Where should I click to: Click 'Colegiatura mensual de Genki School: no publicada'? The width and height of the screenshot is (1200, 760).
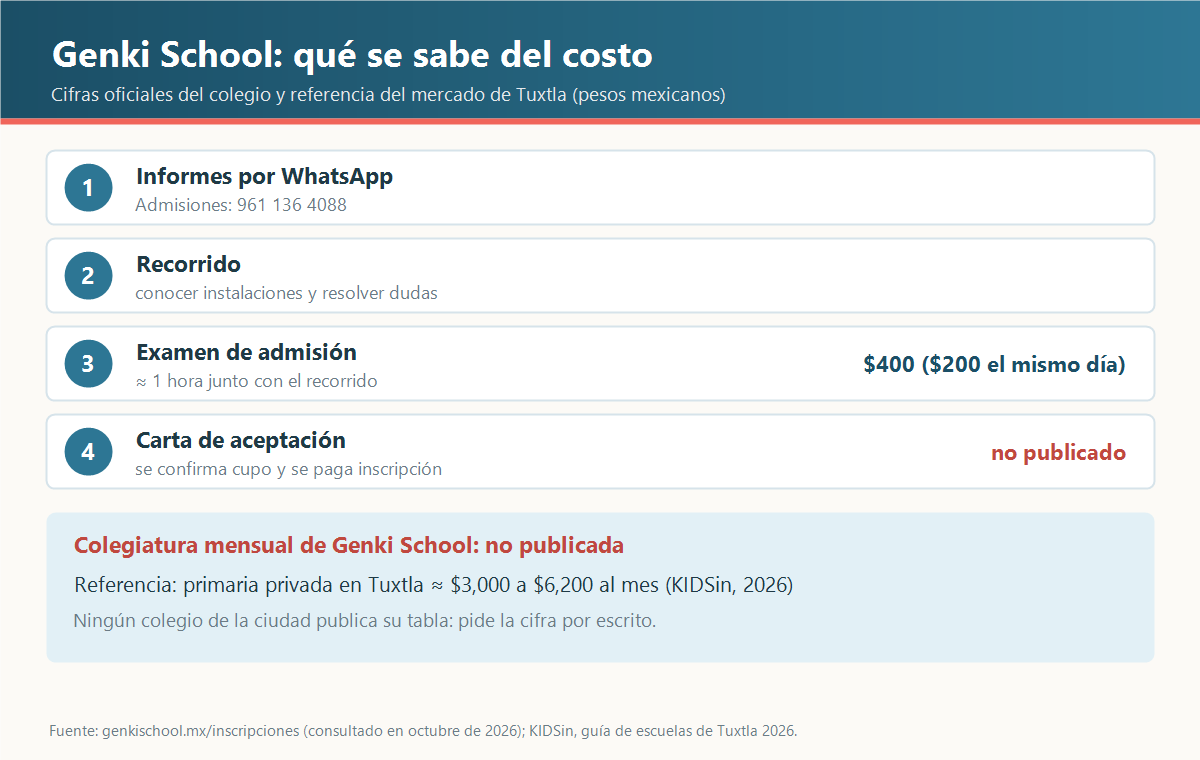[x=349, y=546]
